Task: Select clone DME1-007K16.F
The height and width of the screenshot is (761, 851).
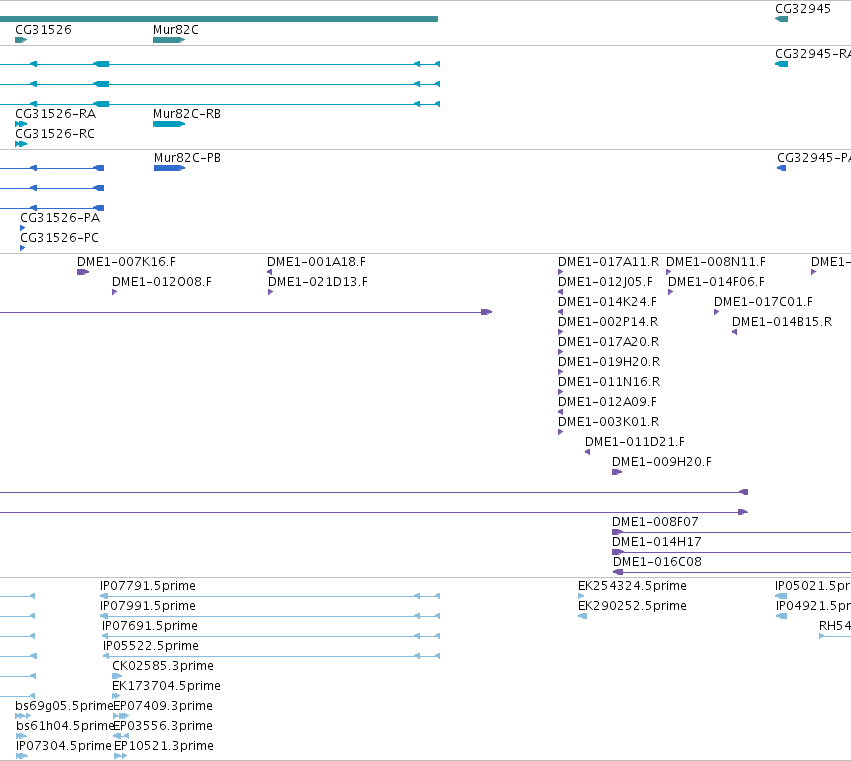Action: click(x=83, y=272)
